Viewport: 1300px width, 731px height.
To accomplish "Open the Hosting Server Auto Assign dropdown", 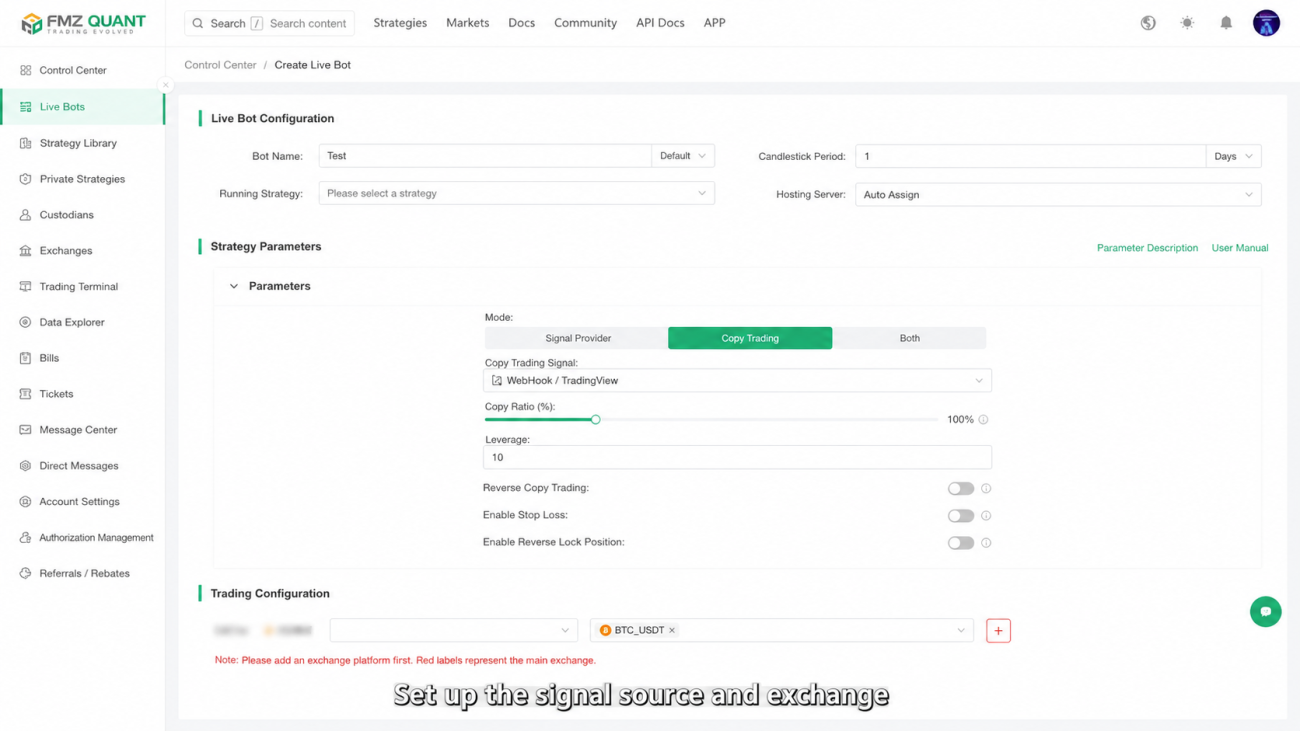I will coord(1058,195).
